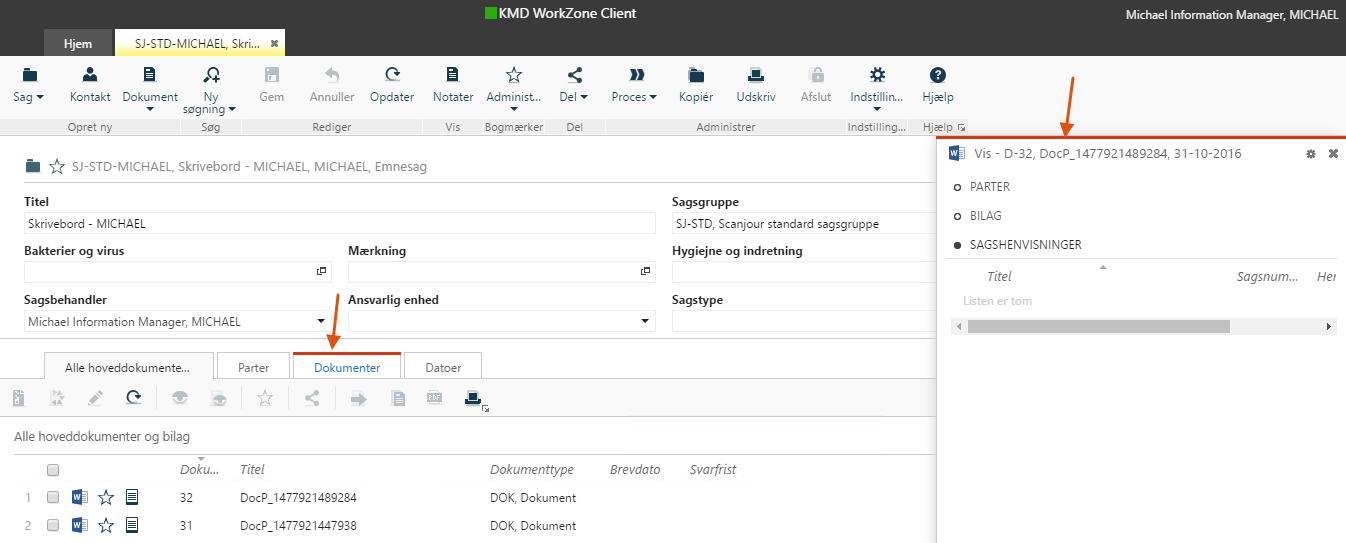Check the box for document 32

[53, 497]
